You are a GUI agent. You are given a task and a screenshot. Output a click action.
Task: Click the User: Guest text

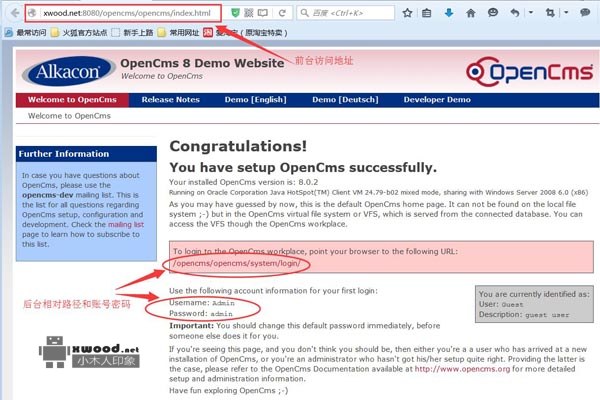(501, 304)
